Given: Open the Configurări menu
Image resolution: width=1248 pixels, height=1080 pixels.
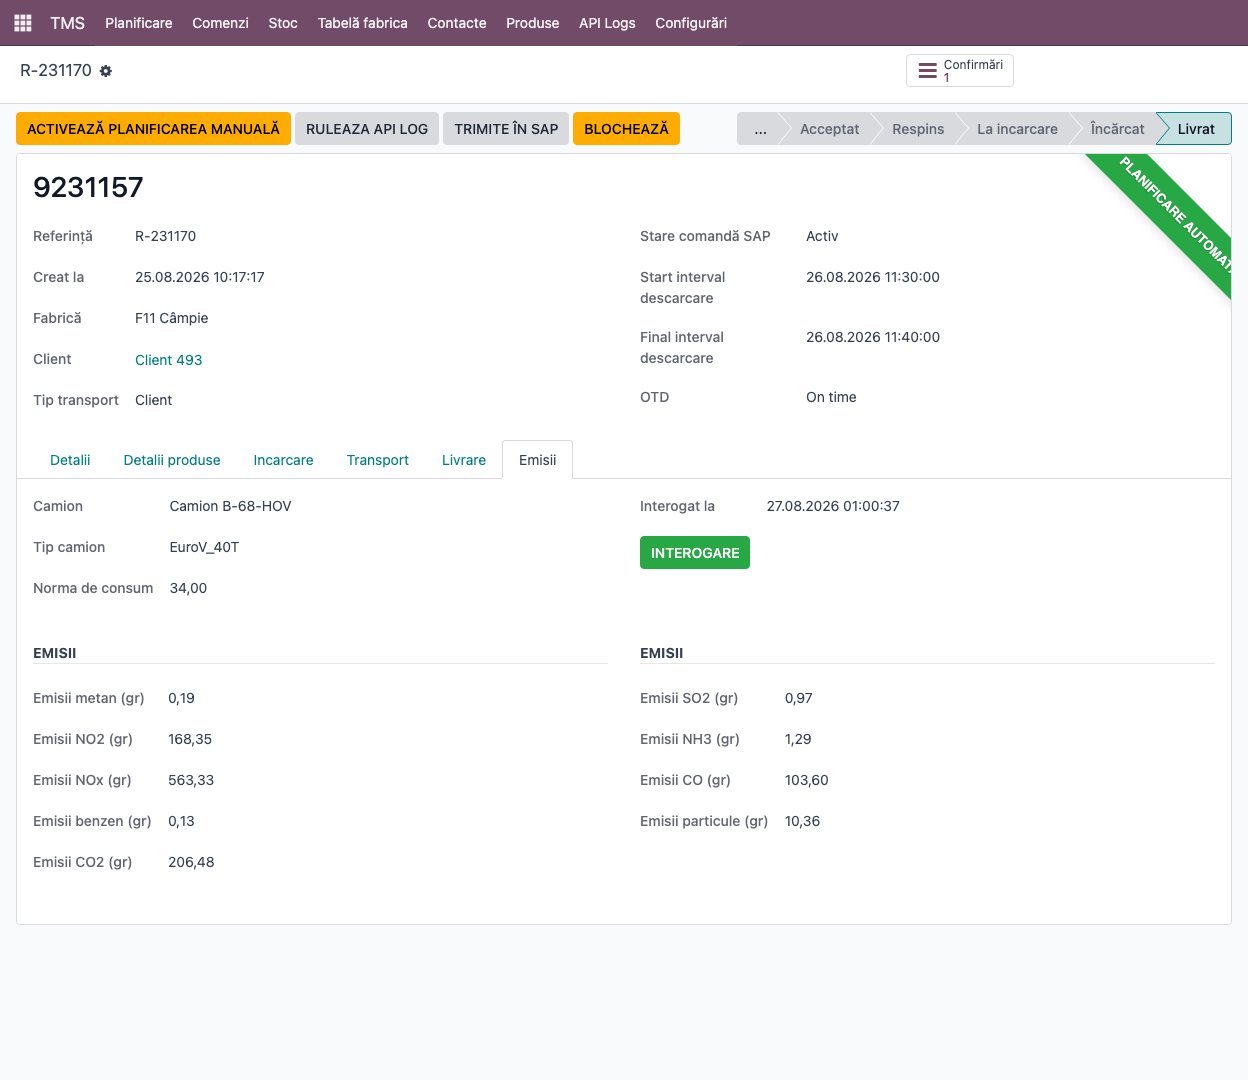Looking at the screenshot, I should click(x=691, y=23).
